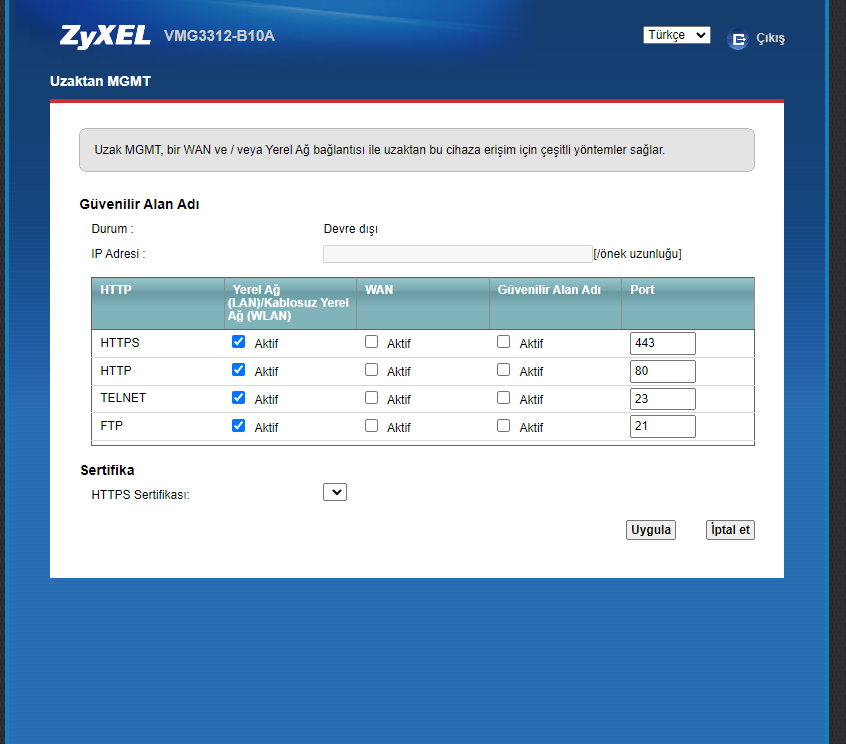Image resolution: width=846 pixels, height=744 pixels.
Task: Click the /önek uzunluğu hint text
Action: [637, 254]
